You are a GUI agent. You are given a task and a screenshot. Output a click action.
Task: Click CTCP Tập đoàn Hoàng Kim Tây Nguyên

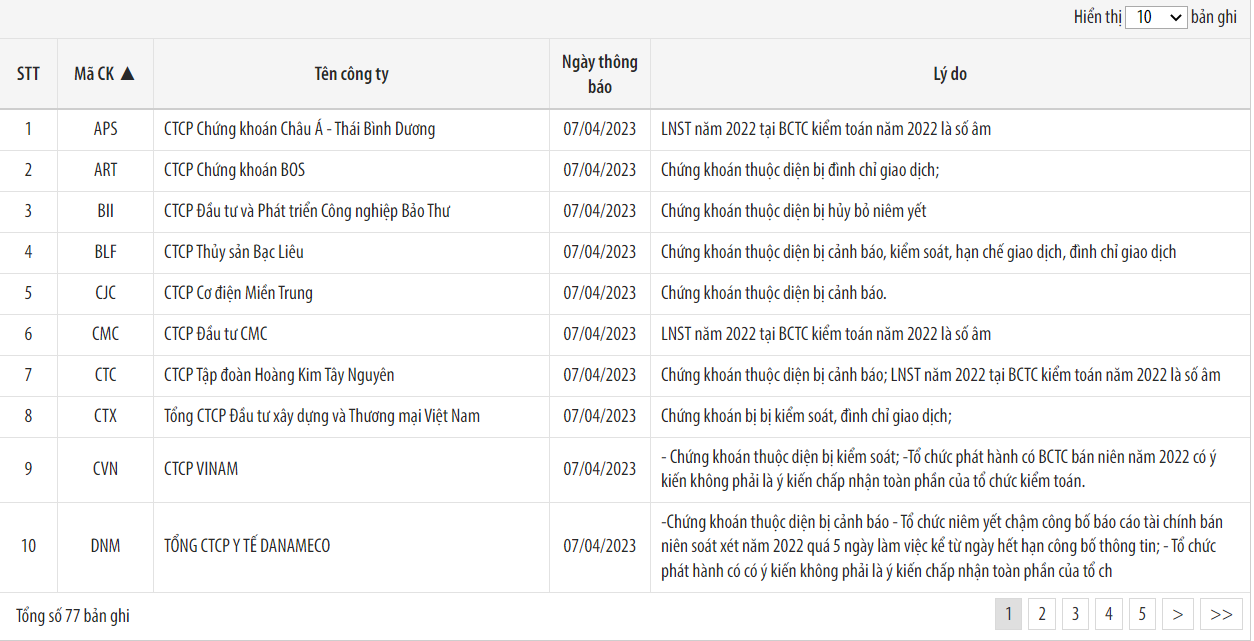tap(279, 375)
